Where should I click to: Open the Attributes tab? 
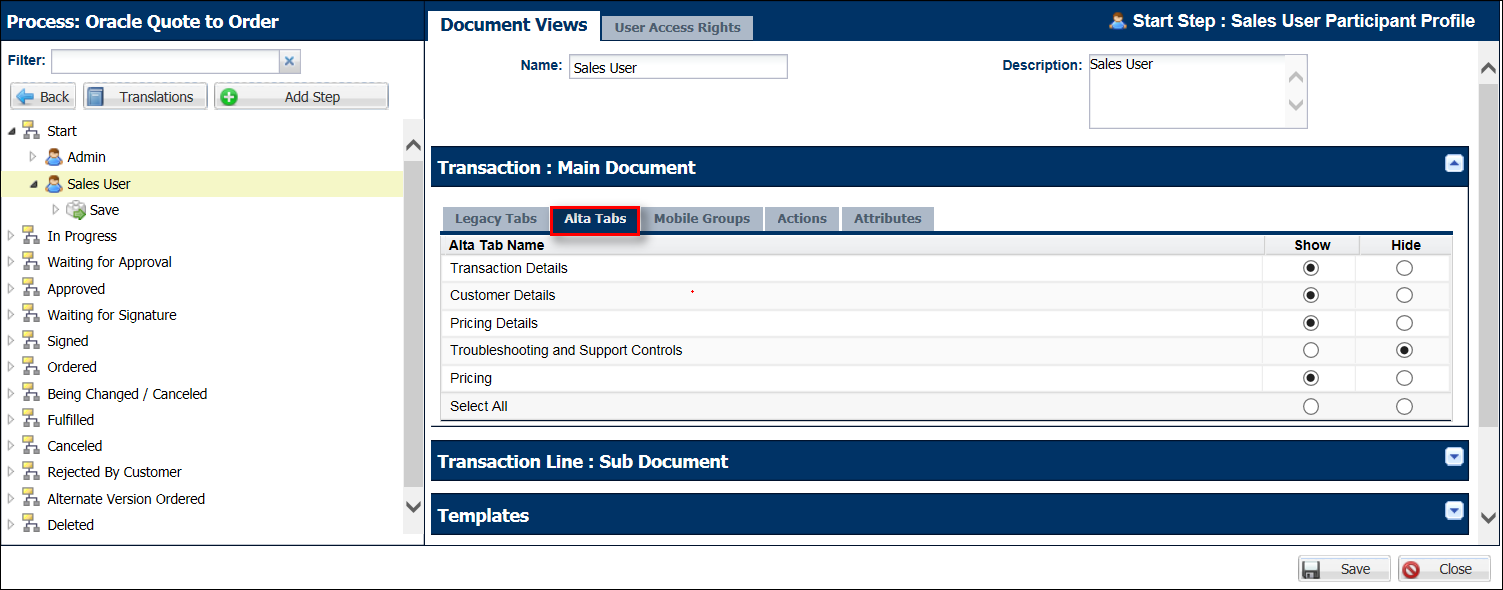click(x=888, y=219)
